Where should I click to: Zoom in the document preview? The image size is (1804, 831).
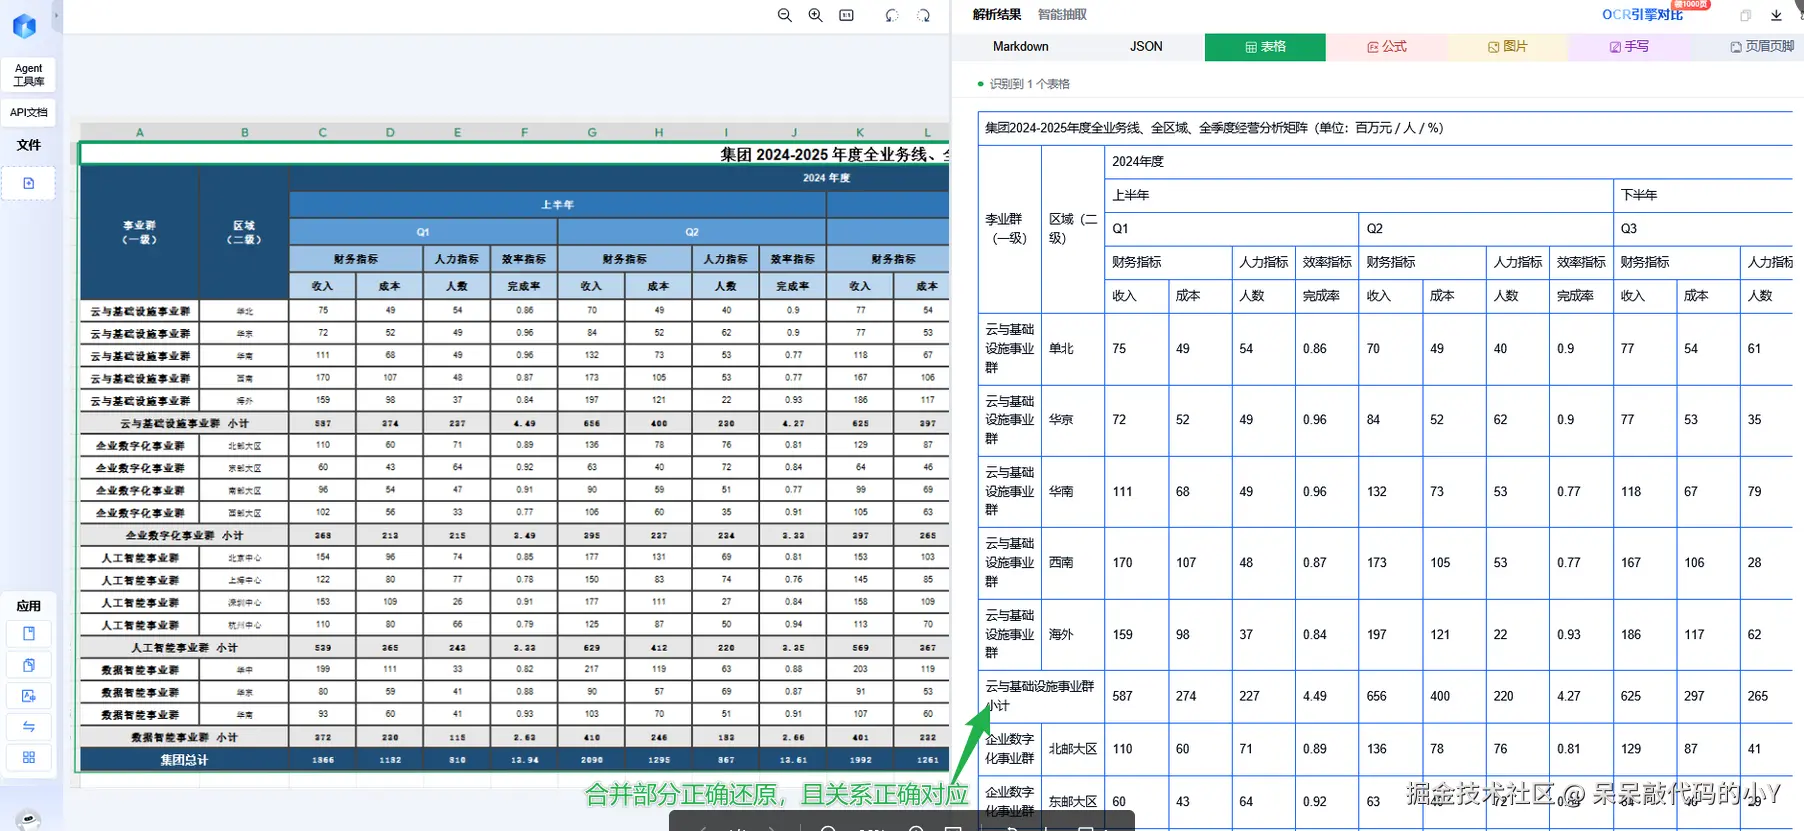(816, 15)
